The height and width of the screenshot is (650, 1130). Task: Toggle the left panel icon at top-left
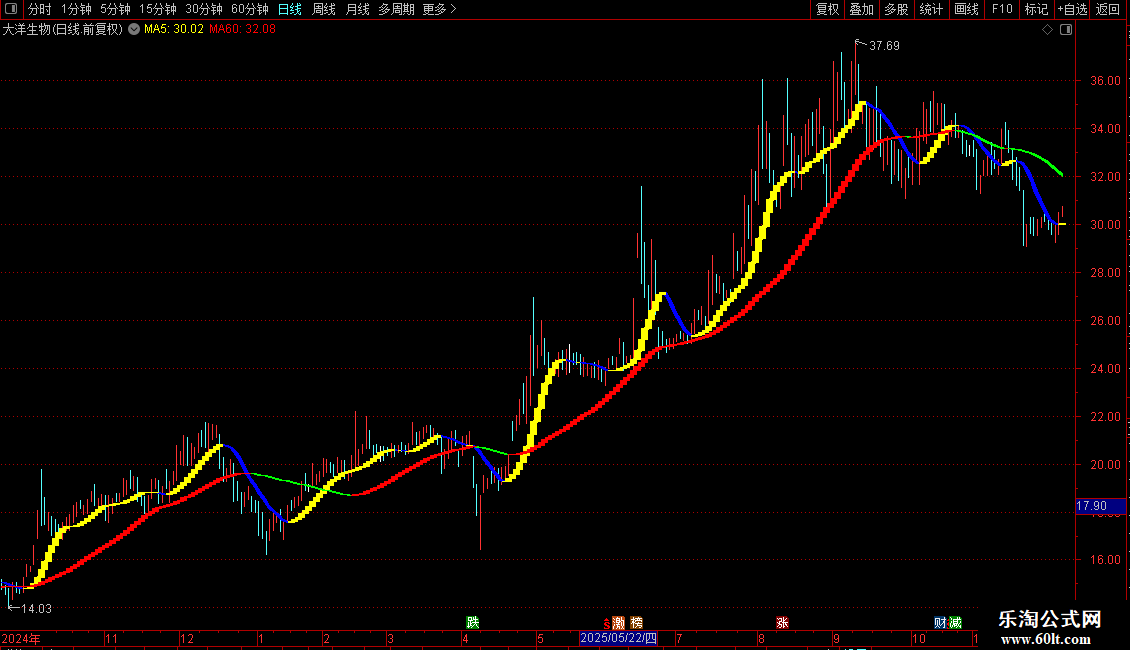11,9
